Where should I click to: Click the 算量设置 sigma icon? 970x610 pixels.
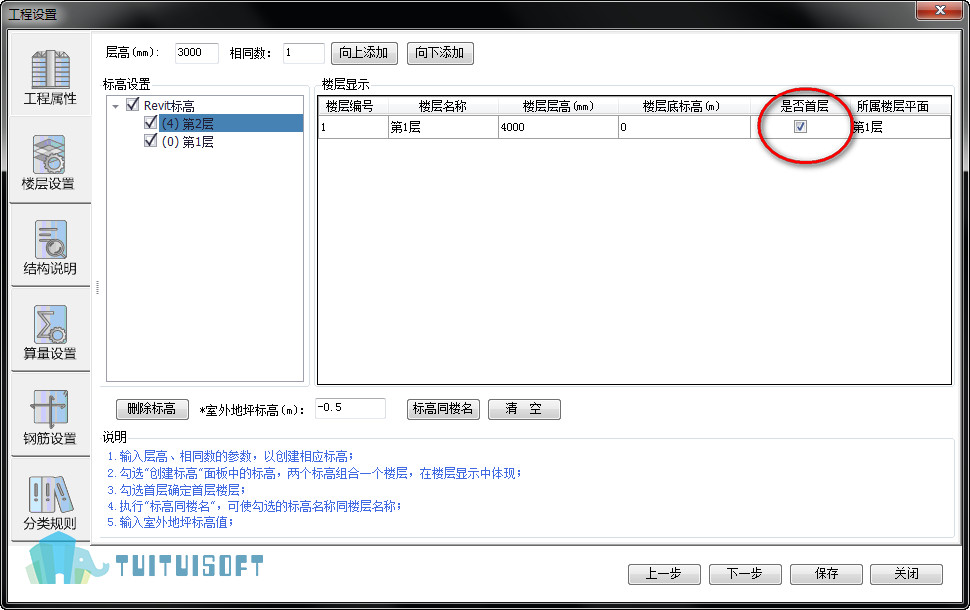point(50,330)
